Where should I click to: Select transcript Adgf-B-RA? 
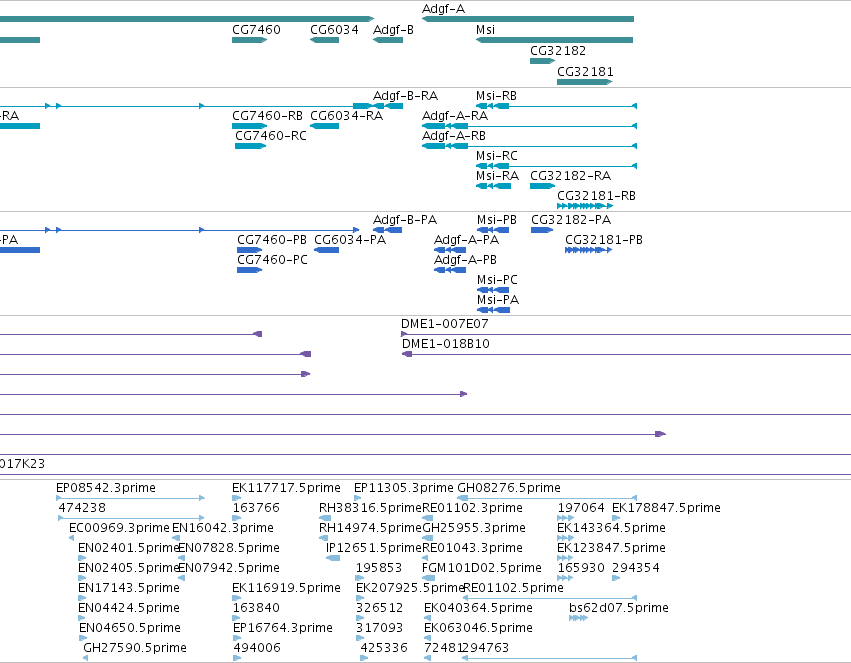(x=405, y=96)
